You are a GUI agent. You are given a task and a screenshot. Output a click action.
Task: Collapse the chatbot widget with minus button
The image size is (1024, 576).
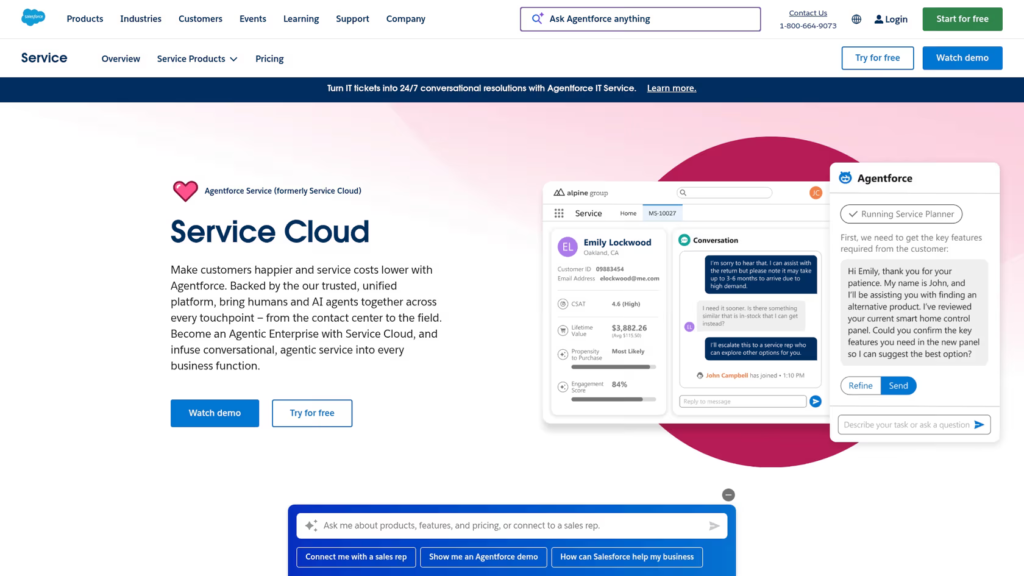pos(728,494)
